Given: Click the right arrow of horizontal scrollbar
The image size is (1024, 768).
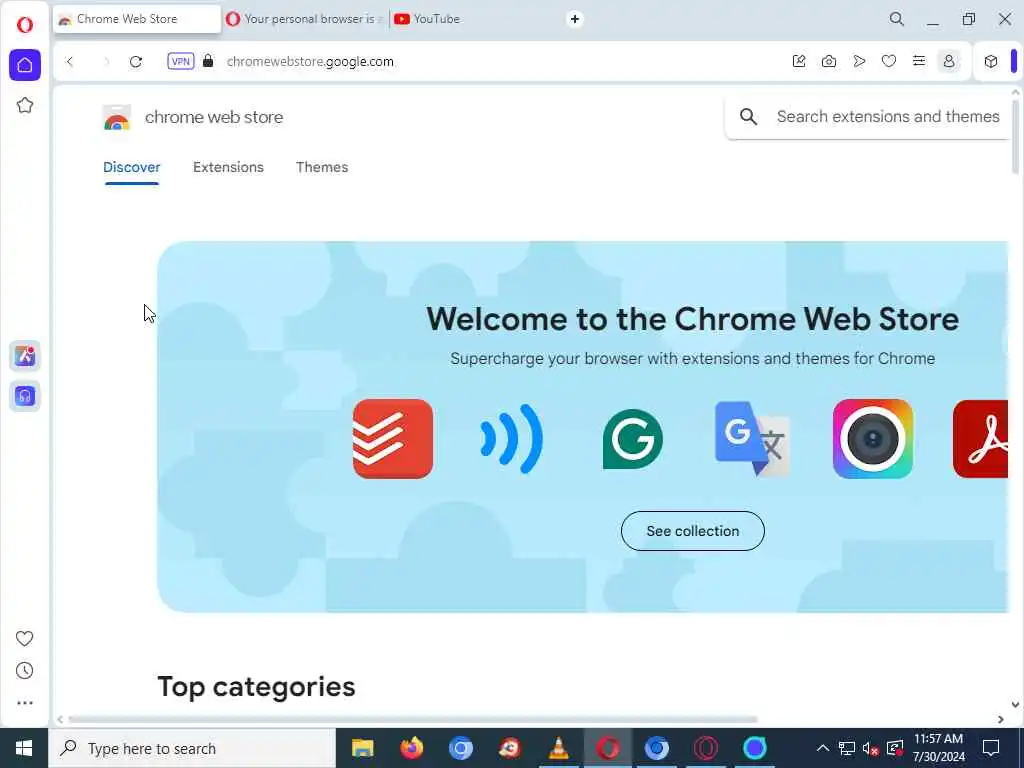Looking at the screenshot, I should coord(1000,720).
